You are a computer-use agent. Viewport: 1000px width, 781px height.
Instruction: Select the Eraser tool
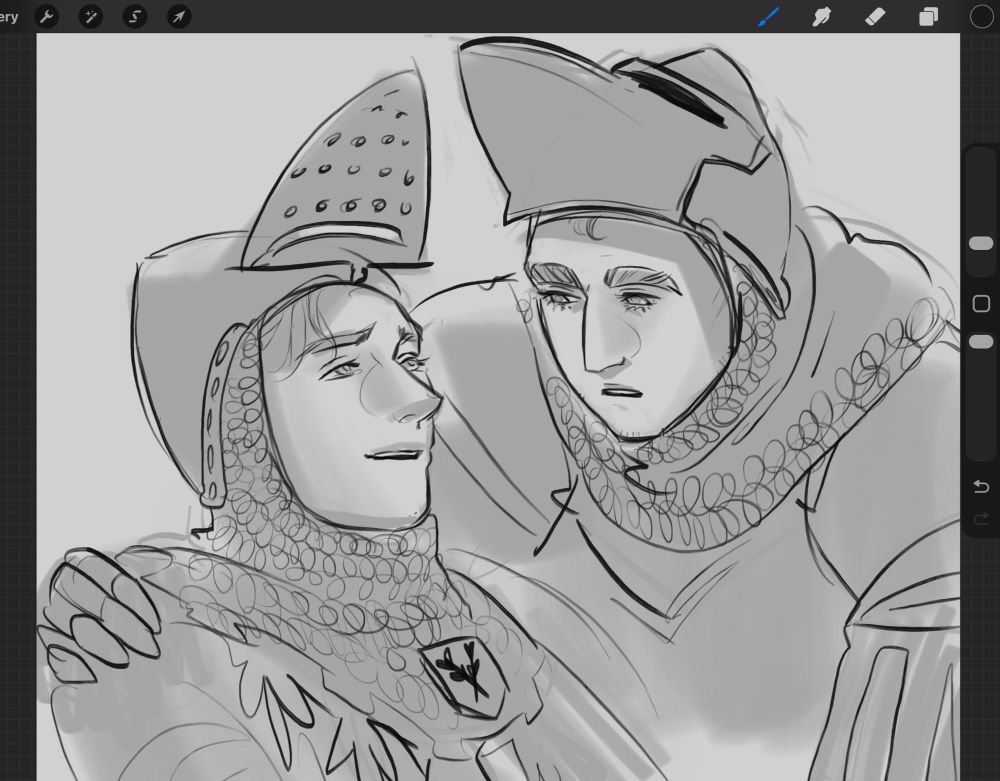point(875,17)
